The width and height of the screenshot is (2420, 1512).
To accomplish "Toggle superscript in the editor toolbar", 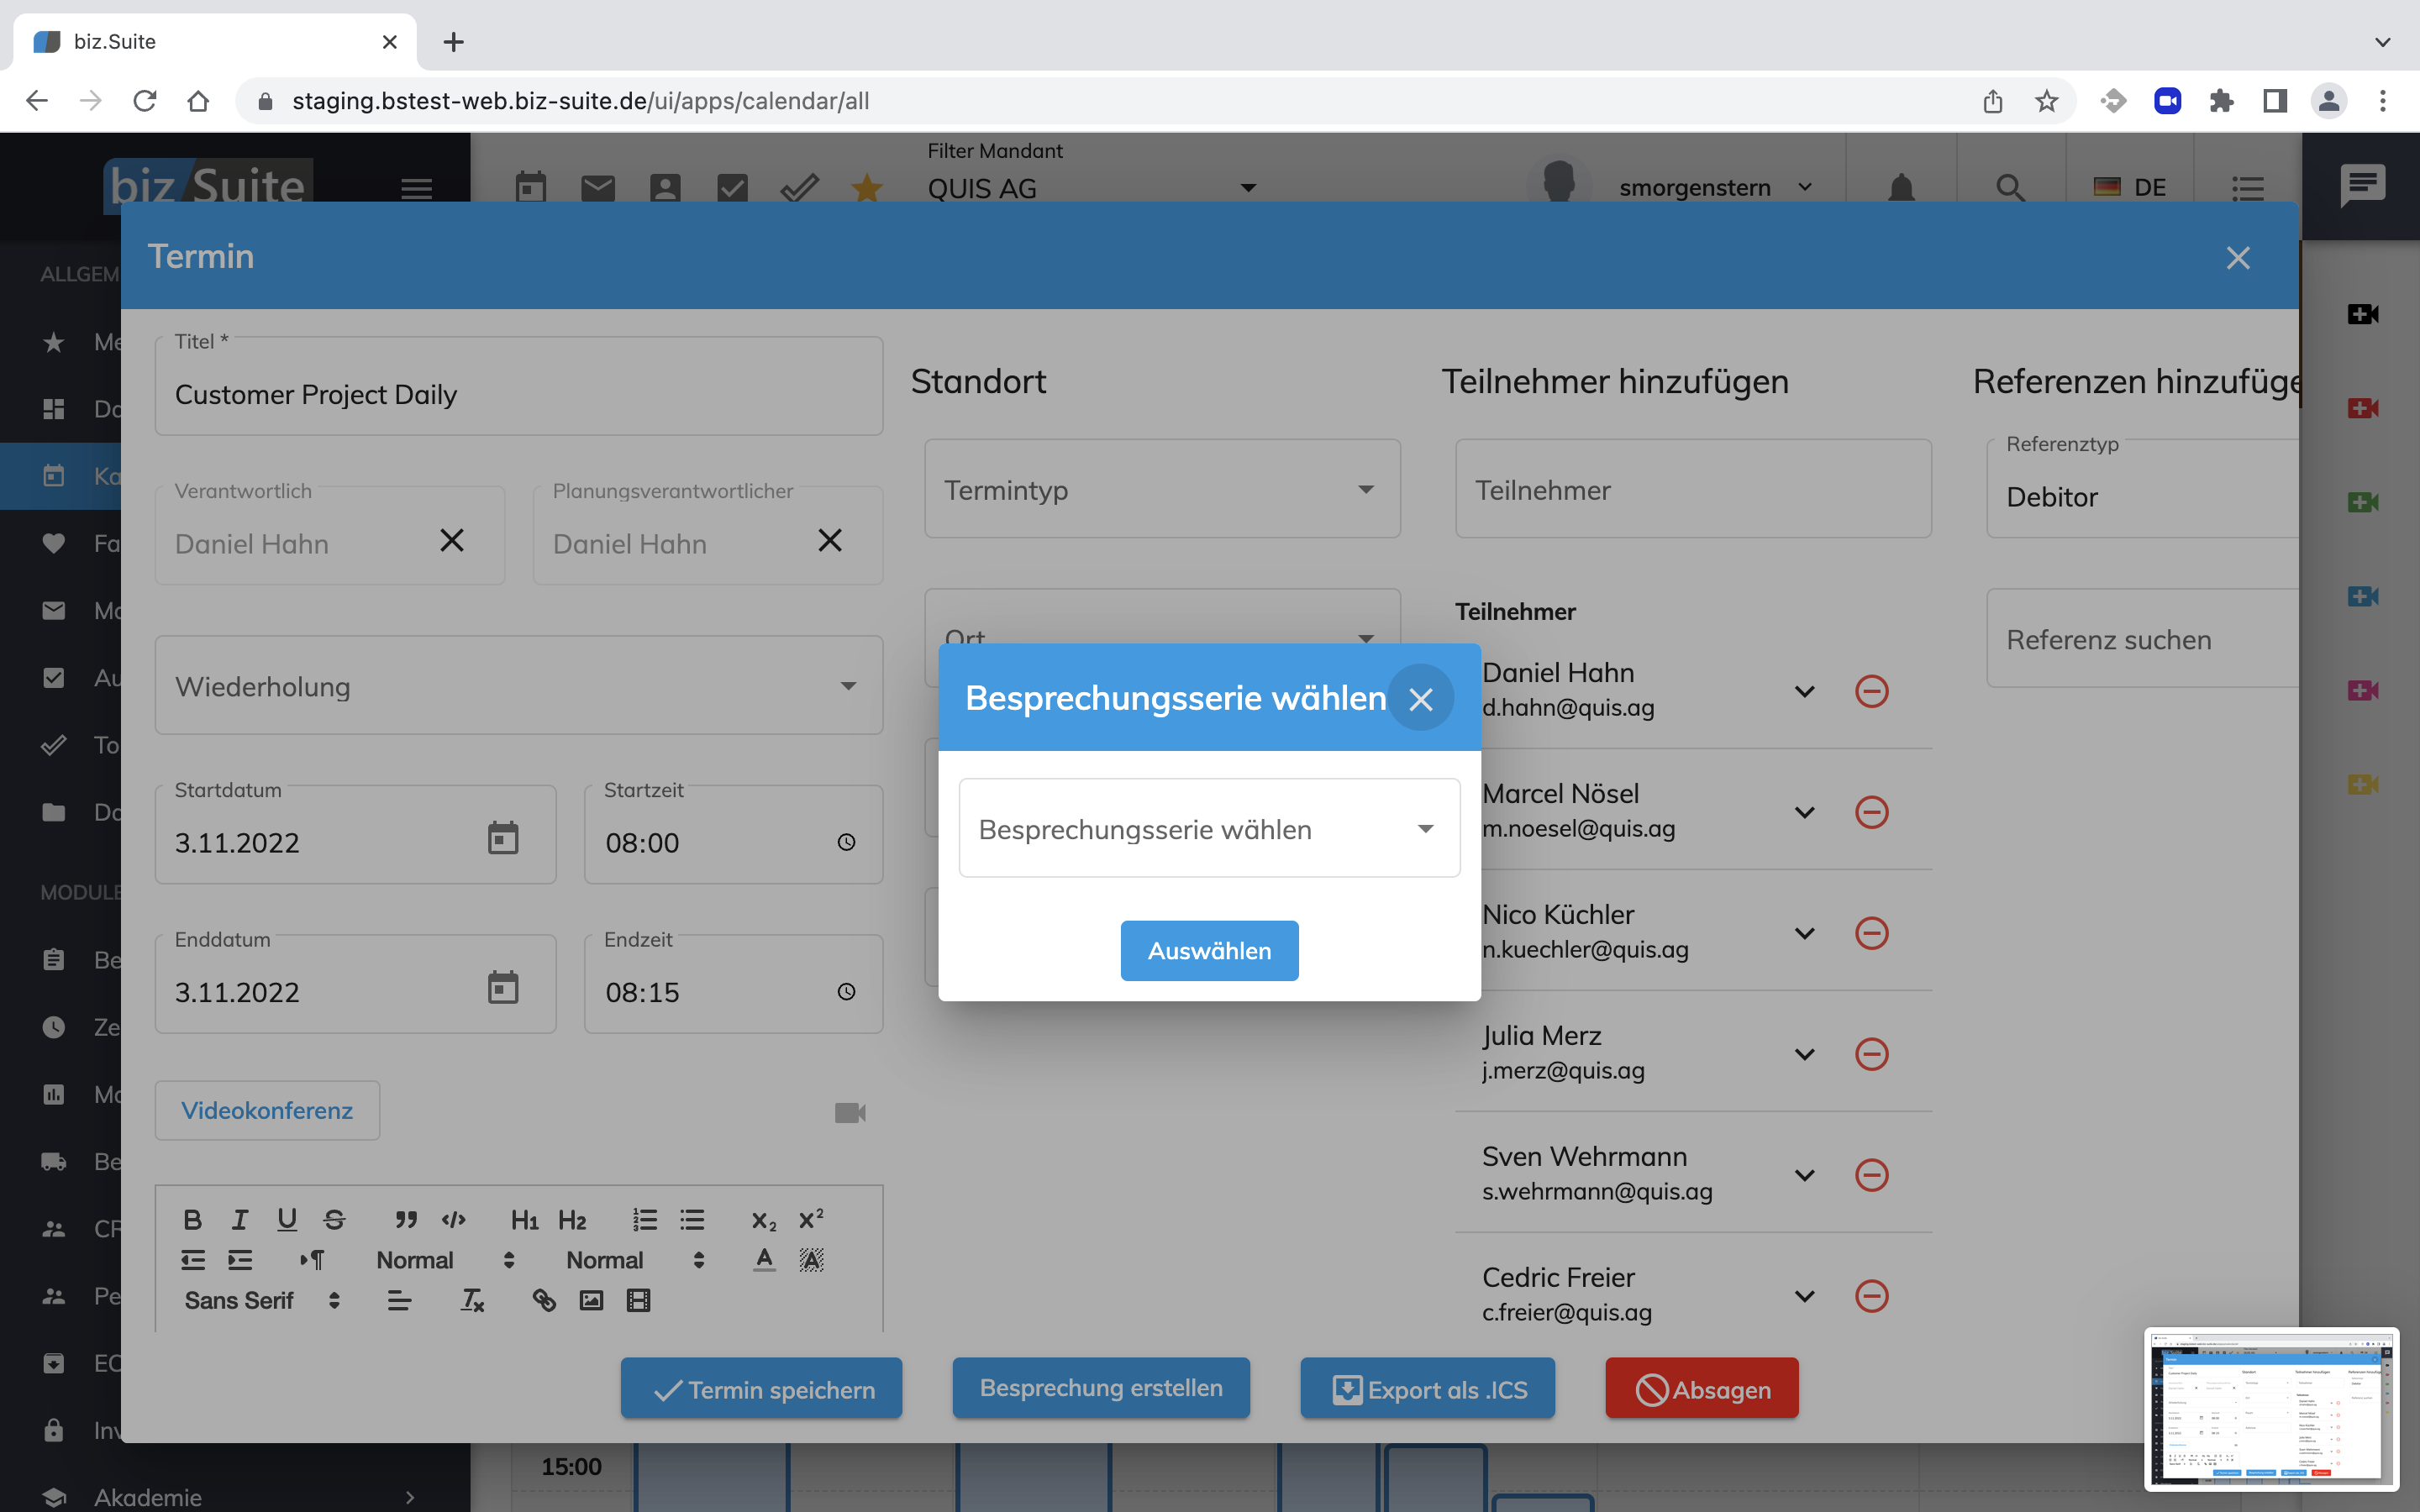I will 811,1219.
